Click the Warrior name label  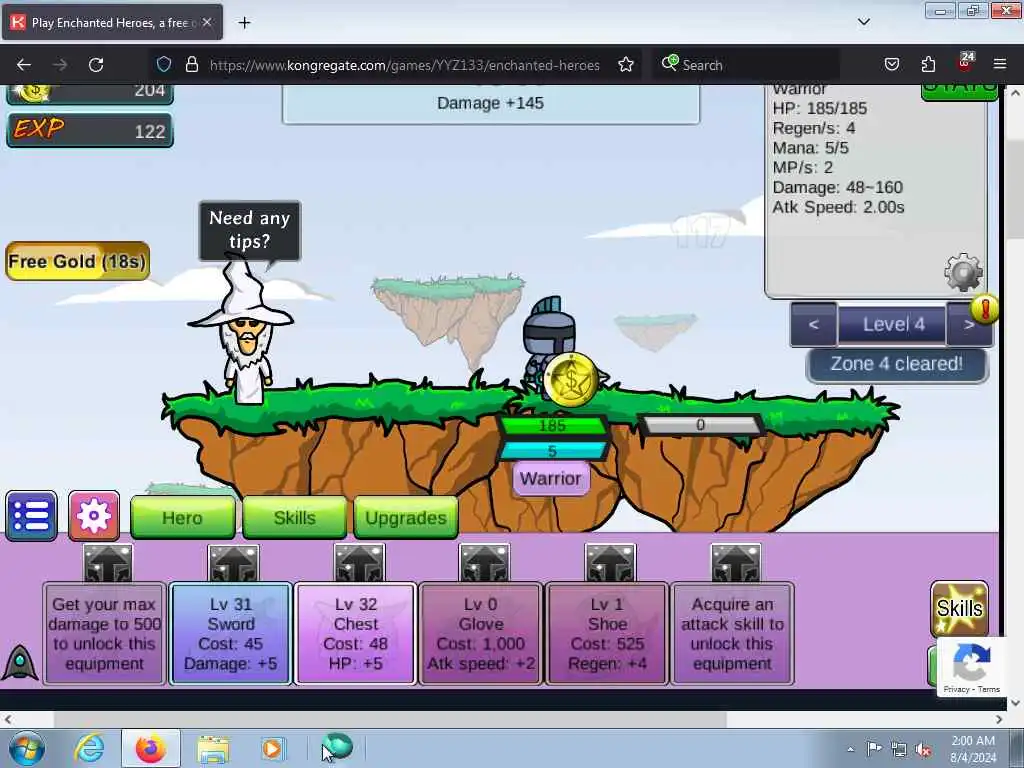coord(551,479)
